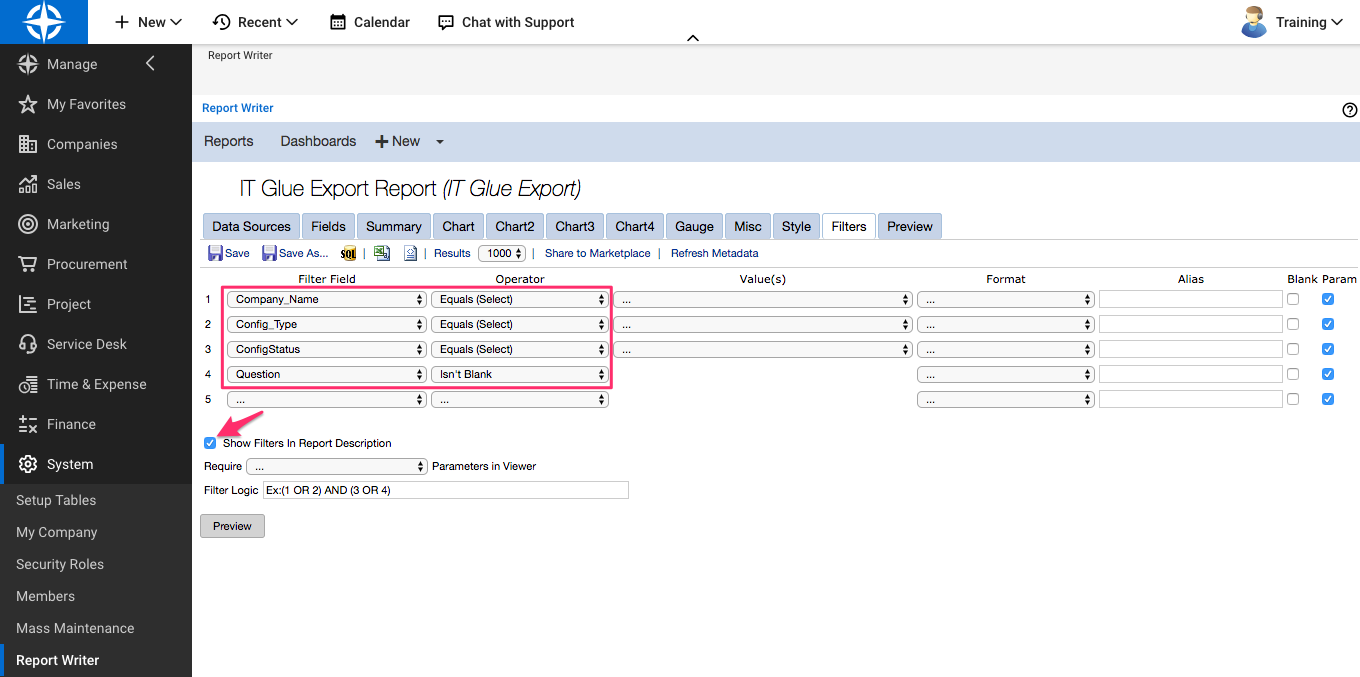This screenshot has width=1360, height=677.
Task: Switch to the Data Sources tab
Action: coord(251,226)
